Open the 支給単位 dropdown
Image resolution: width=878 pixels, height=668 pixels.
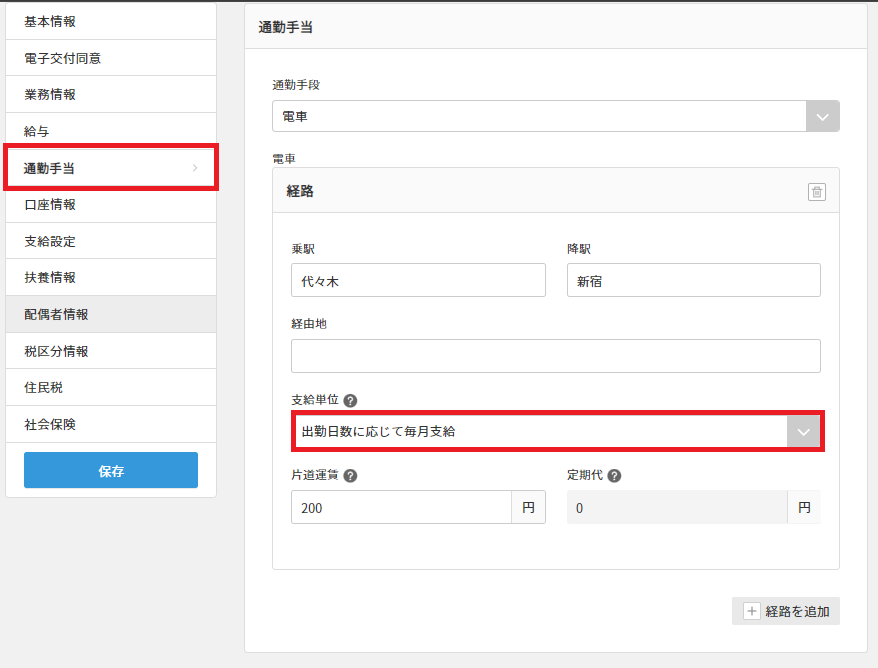pyautogui.click(x=557, y=432)
